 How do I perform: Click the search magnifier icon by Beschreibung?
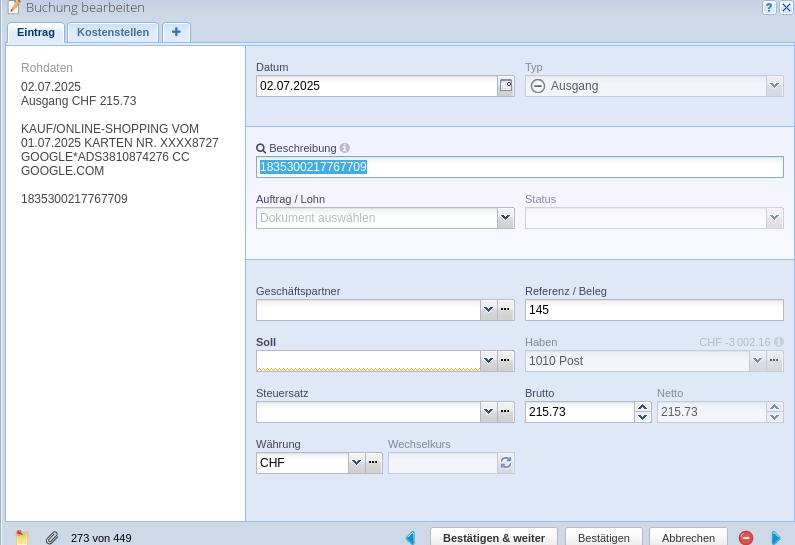pos(261,149)
